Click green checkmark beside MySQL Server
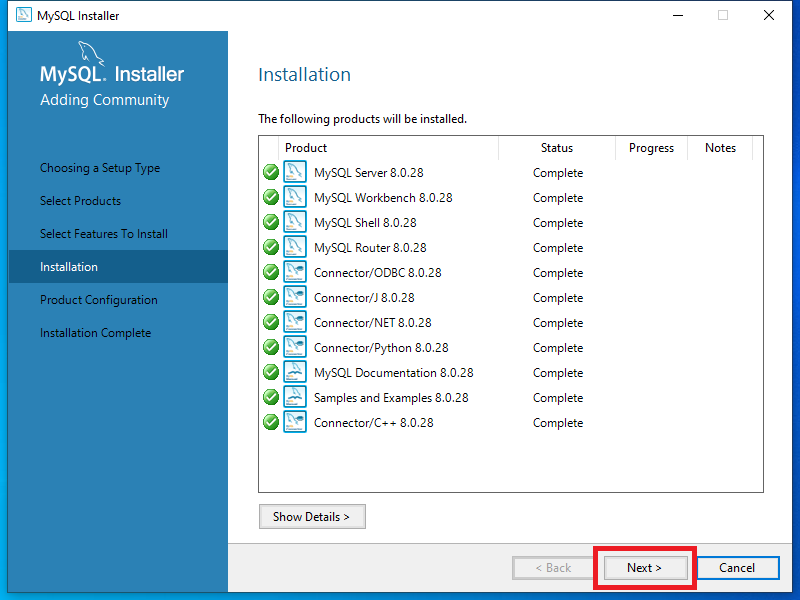Viewport: 800px width, 600px height. pyautogui.click(x=271, y=172)
